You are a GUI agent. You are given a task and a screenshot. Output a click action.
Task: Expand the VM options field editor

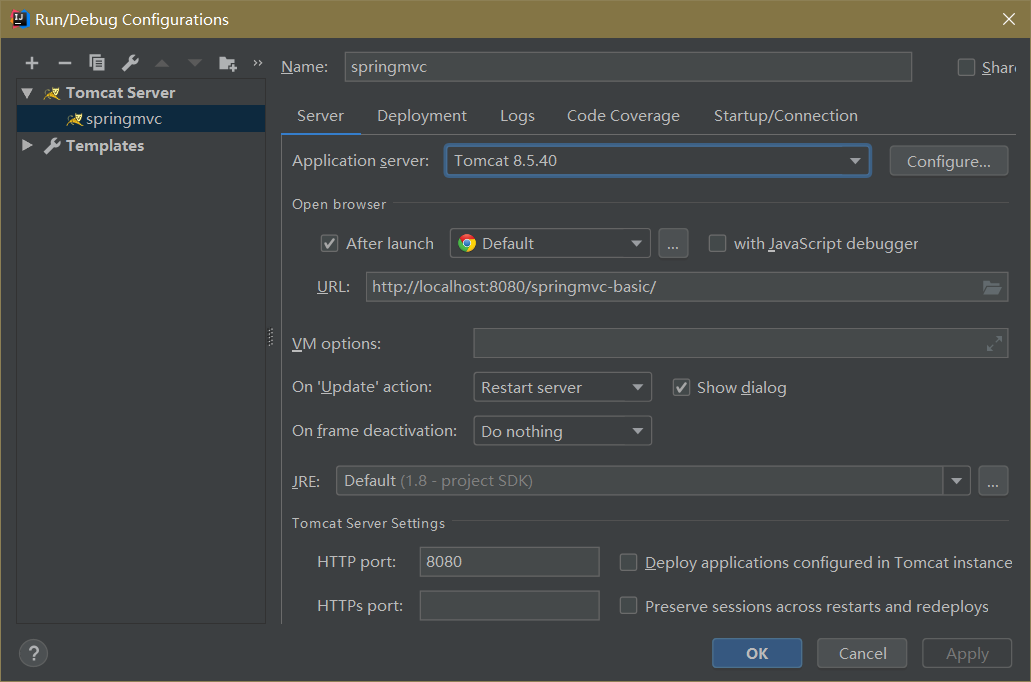[x=994, y=343]
